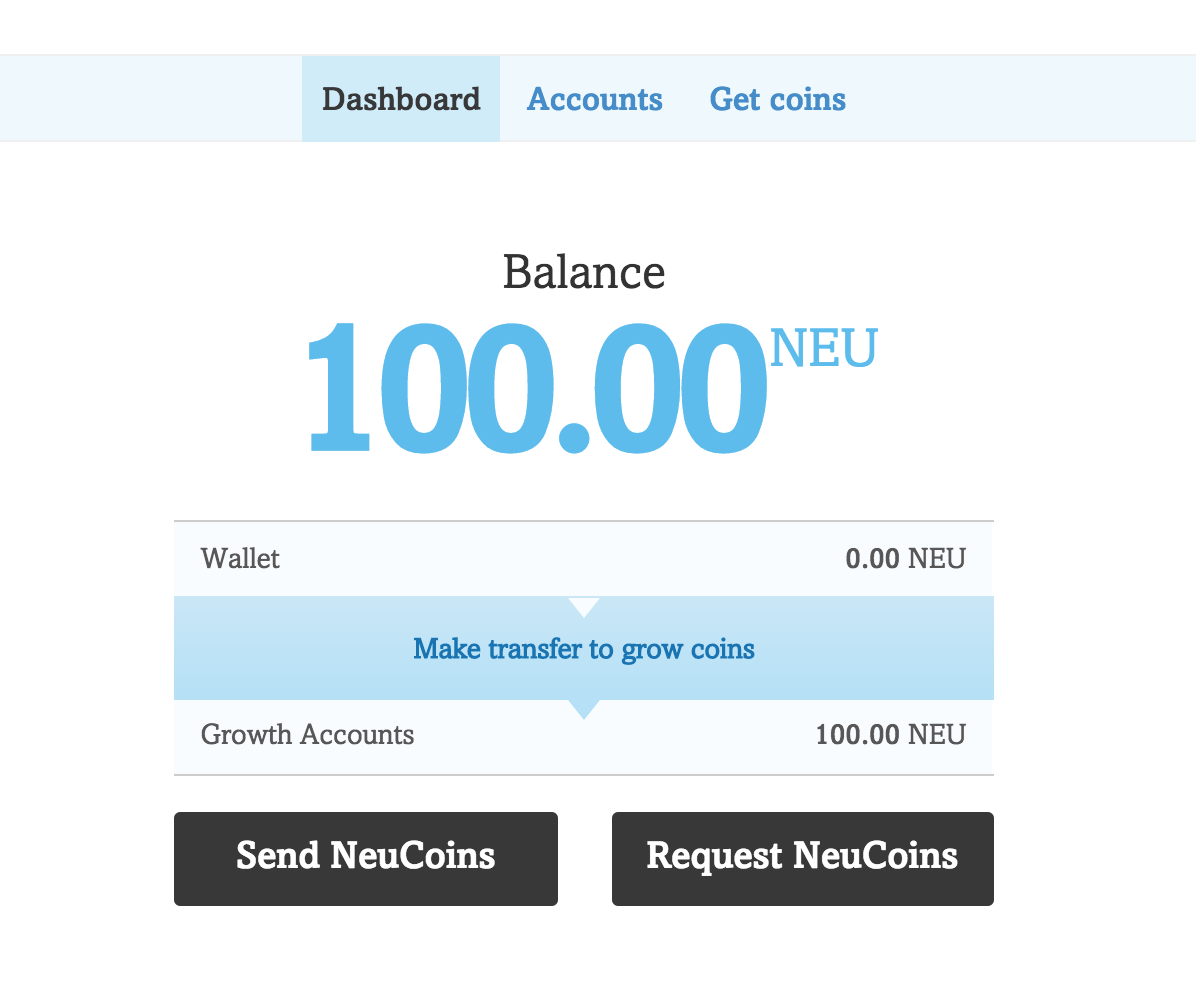Click the 0.00 amount in Wallet row
This screenshot has width=1196, height=1000.
point(872,558)
